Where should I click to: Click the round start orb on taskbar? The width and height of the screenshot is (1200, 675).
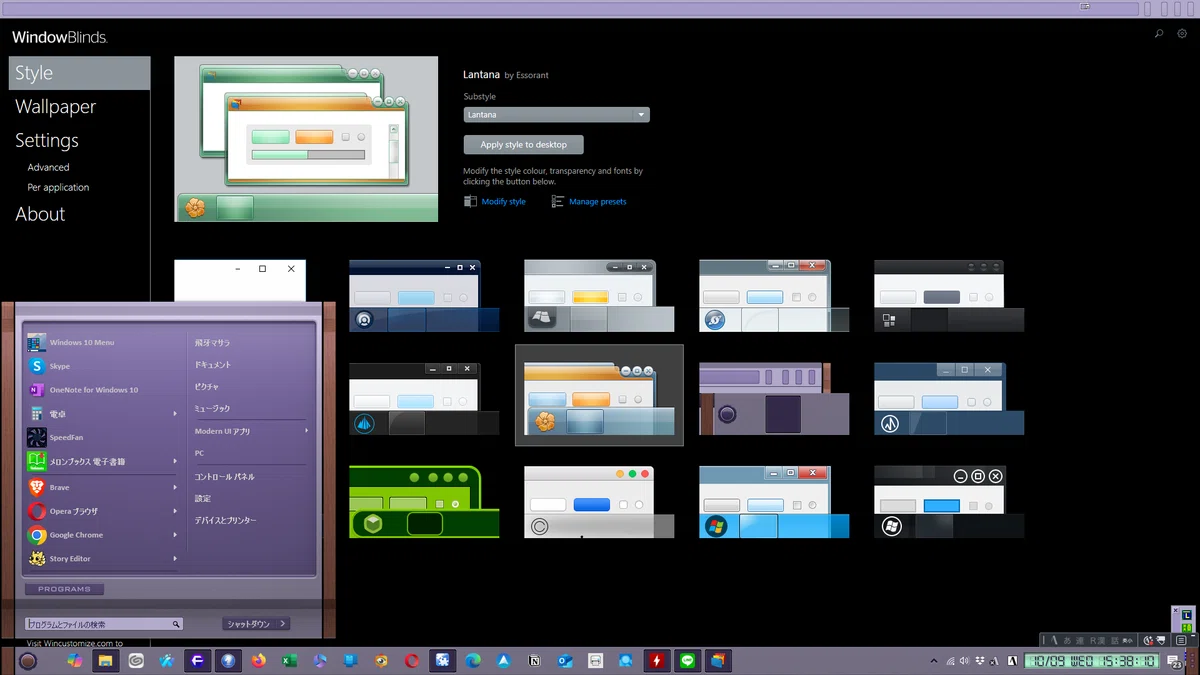click(28, 661)
